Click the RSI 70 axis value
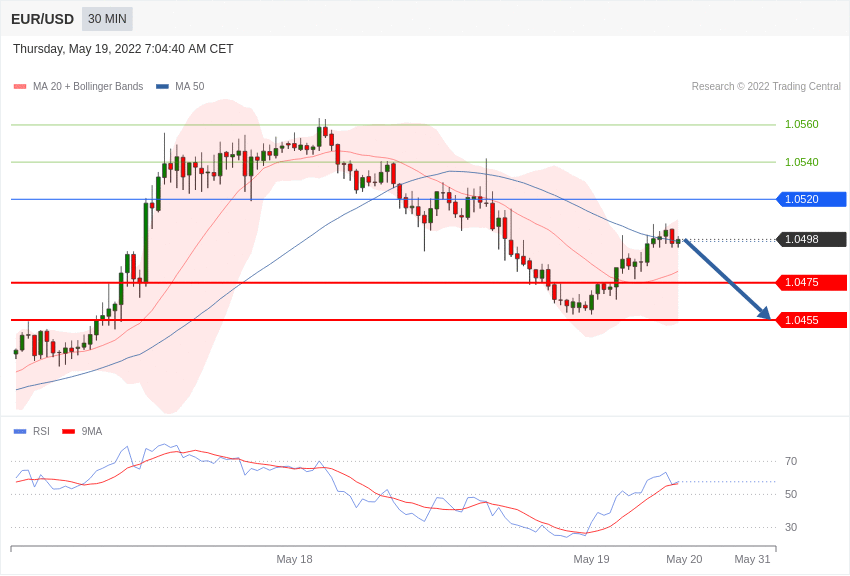850x576 pixels. click(791, 462)
